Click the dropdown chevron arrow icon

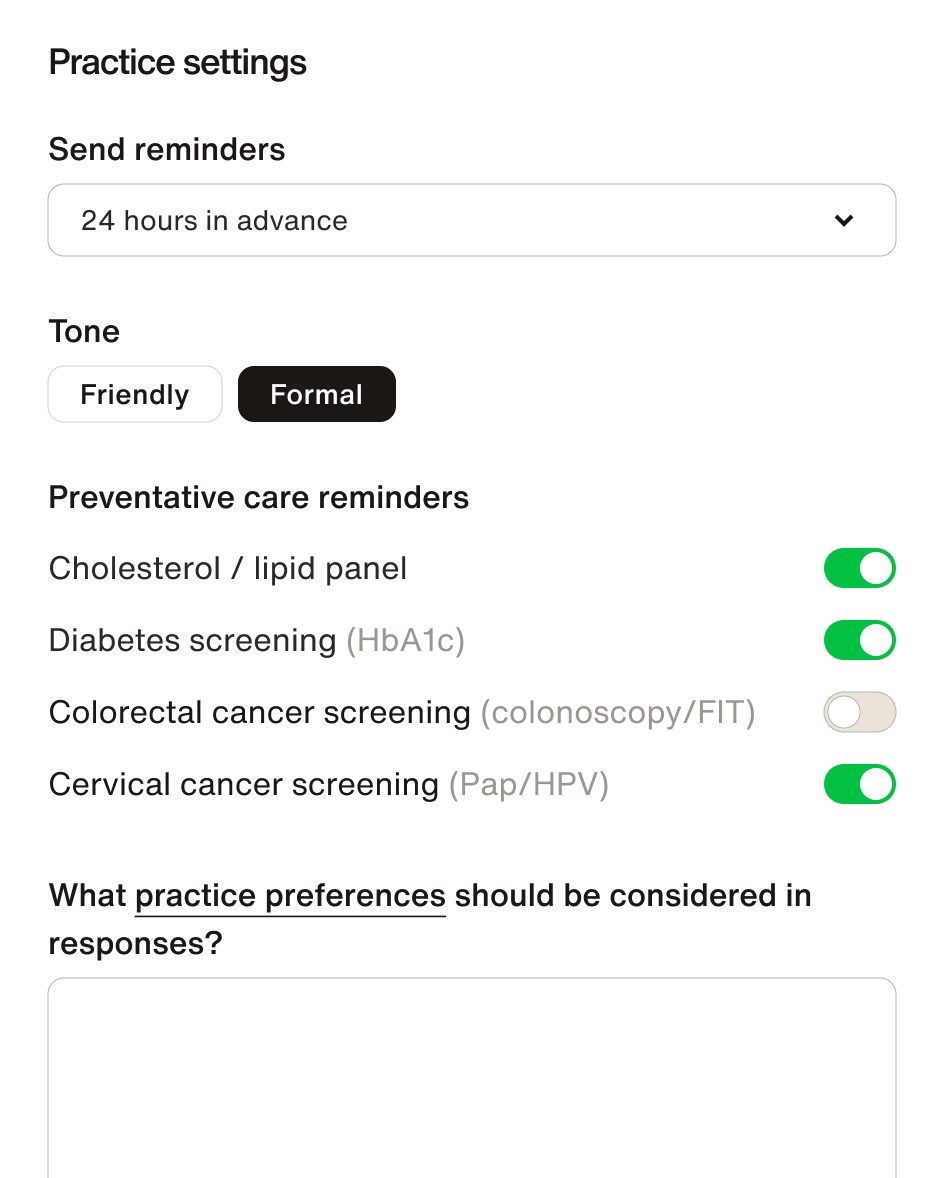(844, 221)
